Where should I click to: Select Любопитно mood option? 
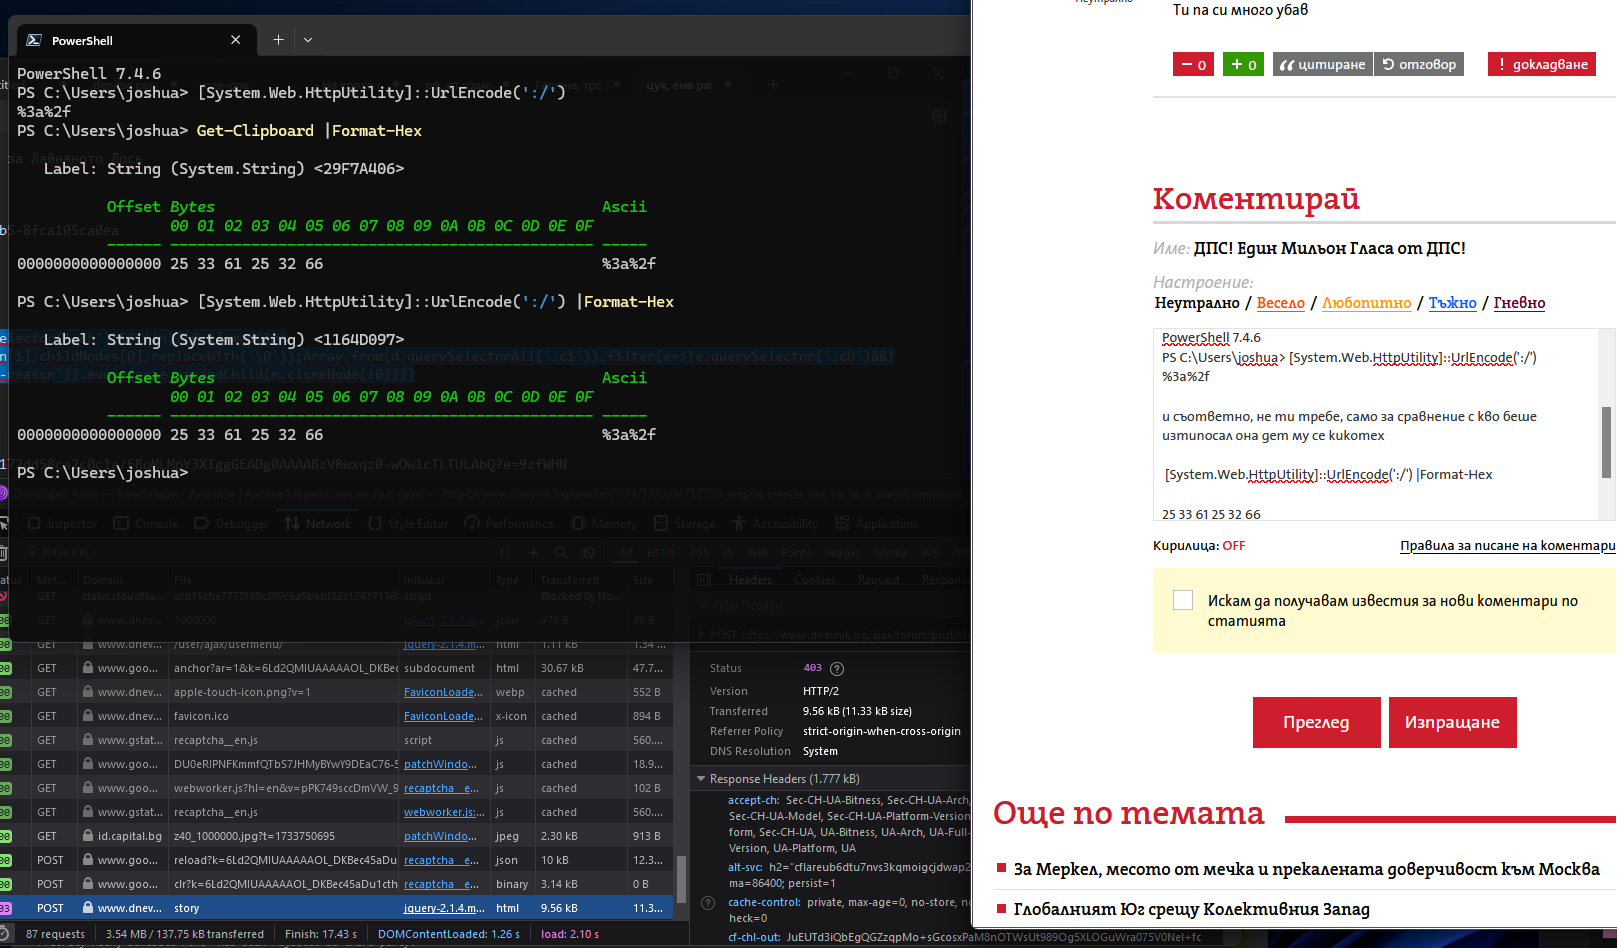click(1366, 303)
